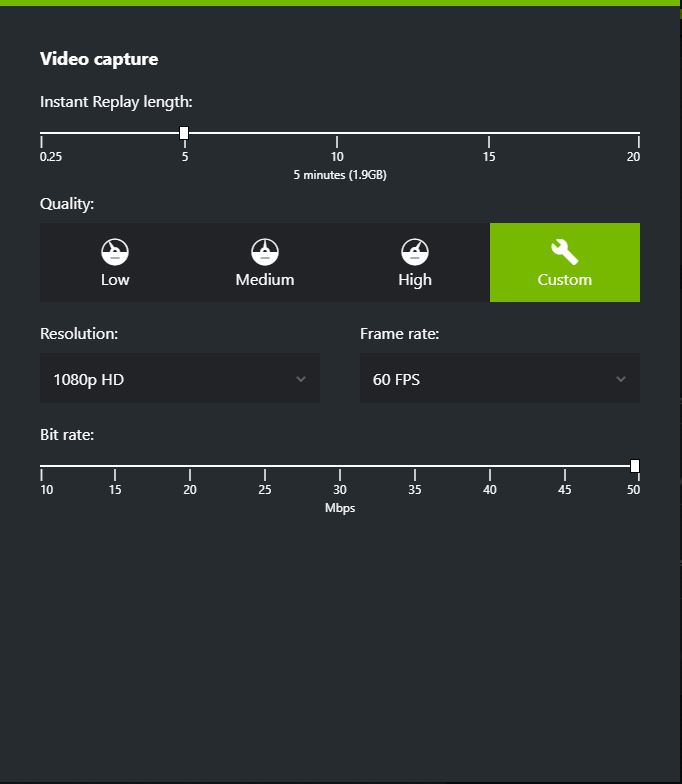Click the Instant Replay length slider handle
Screen dimensions: 682x784
[184, 133]
